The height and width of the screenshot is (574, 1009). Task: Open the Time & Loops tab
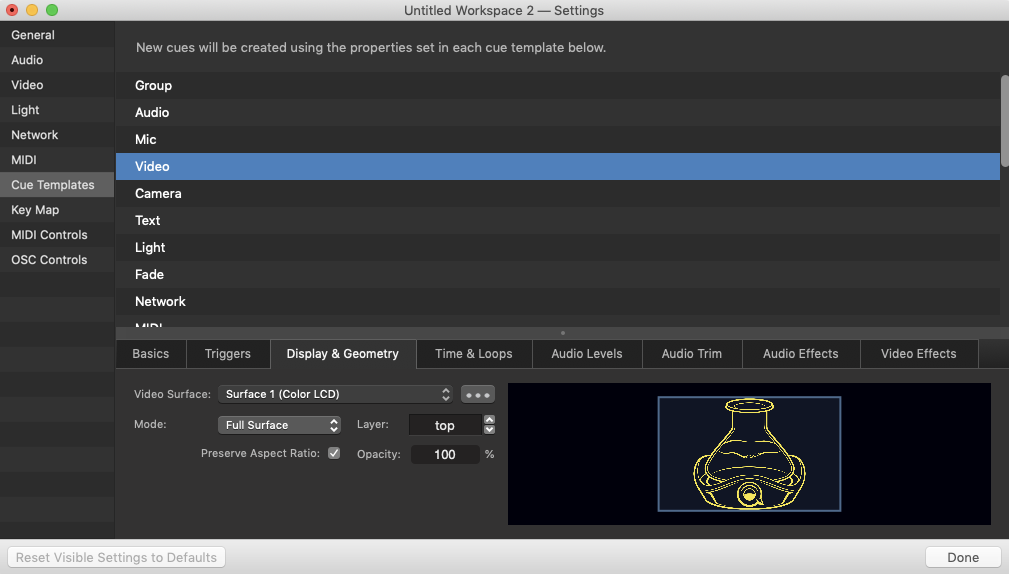pyautogui.click(x=474, y=354)
